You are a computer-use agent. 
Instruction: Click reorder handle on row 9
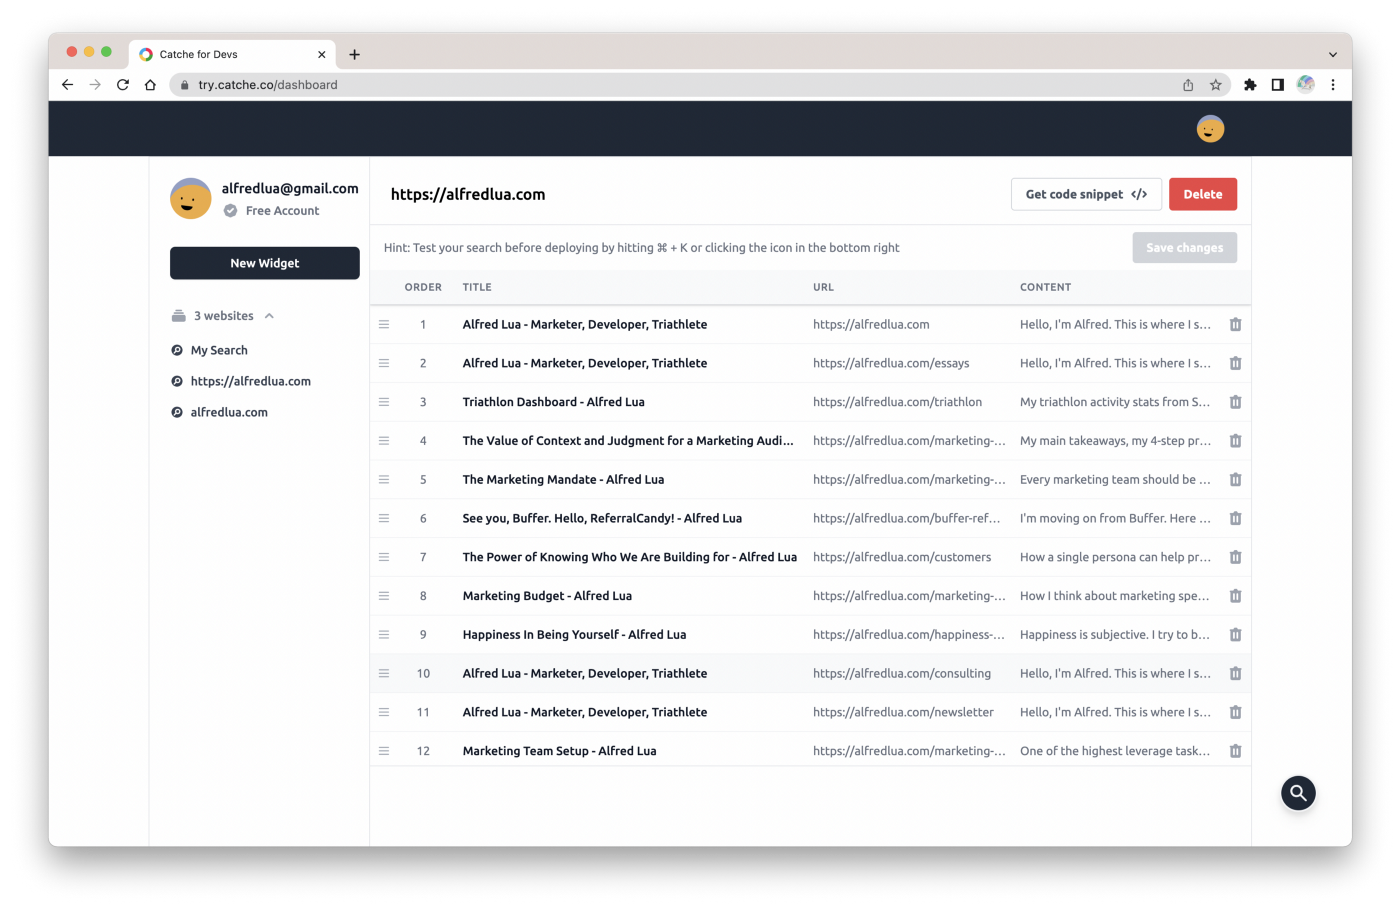pos(384,634)
